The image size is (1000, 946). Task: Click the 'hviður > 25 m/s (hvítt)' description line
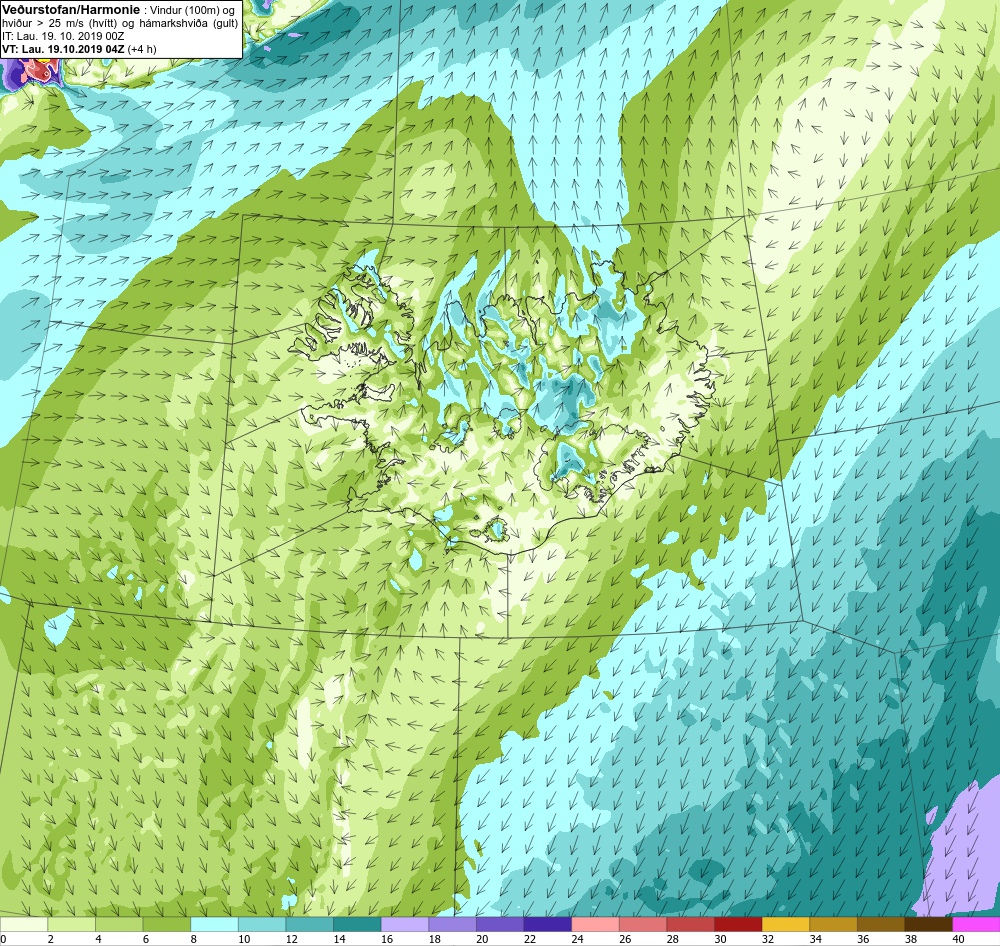[x=60, y=24]
